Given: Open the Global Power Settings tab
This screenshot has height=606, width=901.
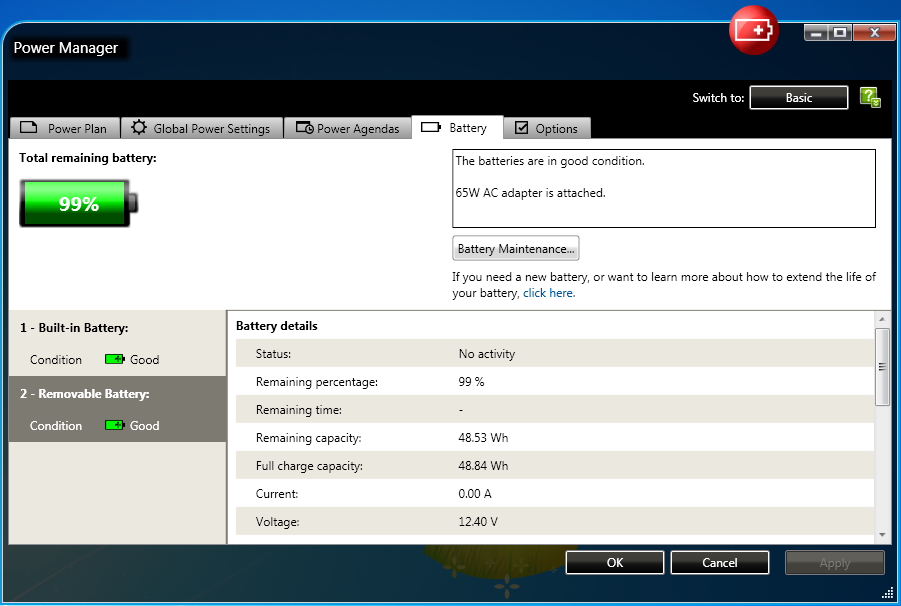Looking at the screenshot, I should pos(202,128).
